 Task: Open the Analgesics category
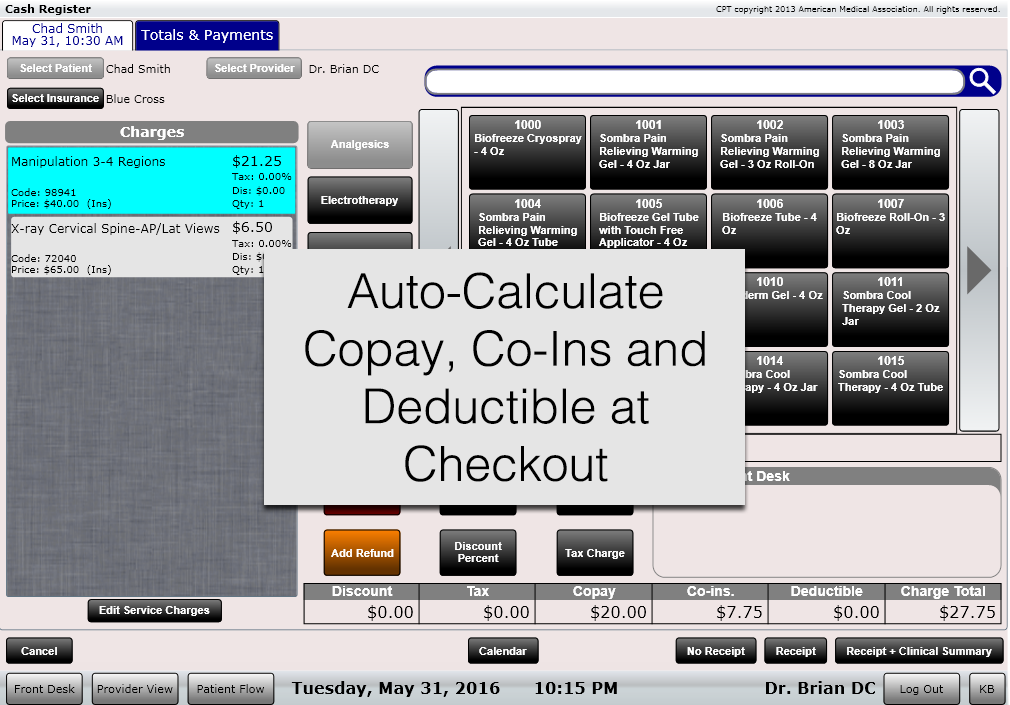click(359, 143)
